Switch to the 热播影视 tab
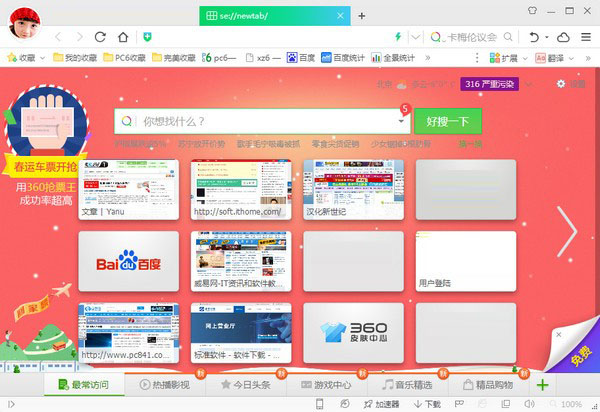 pyautogui.click(x=165, y=384)
